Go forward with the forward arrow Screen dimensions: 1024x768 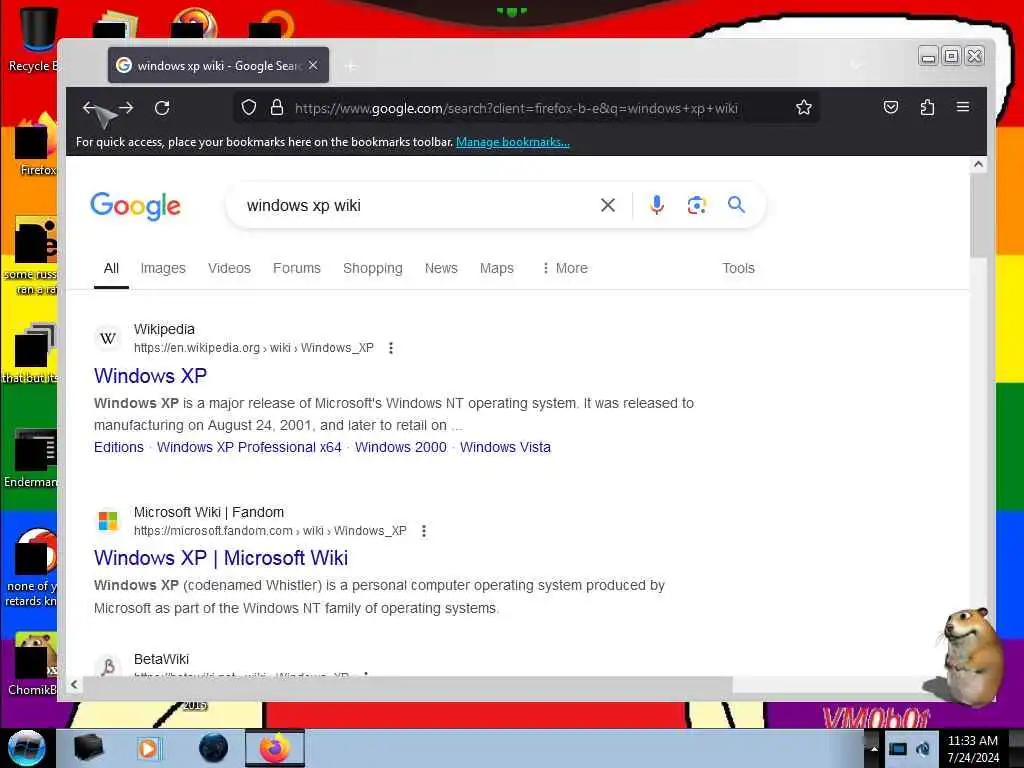(x=126, y=108)
